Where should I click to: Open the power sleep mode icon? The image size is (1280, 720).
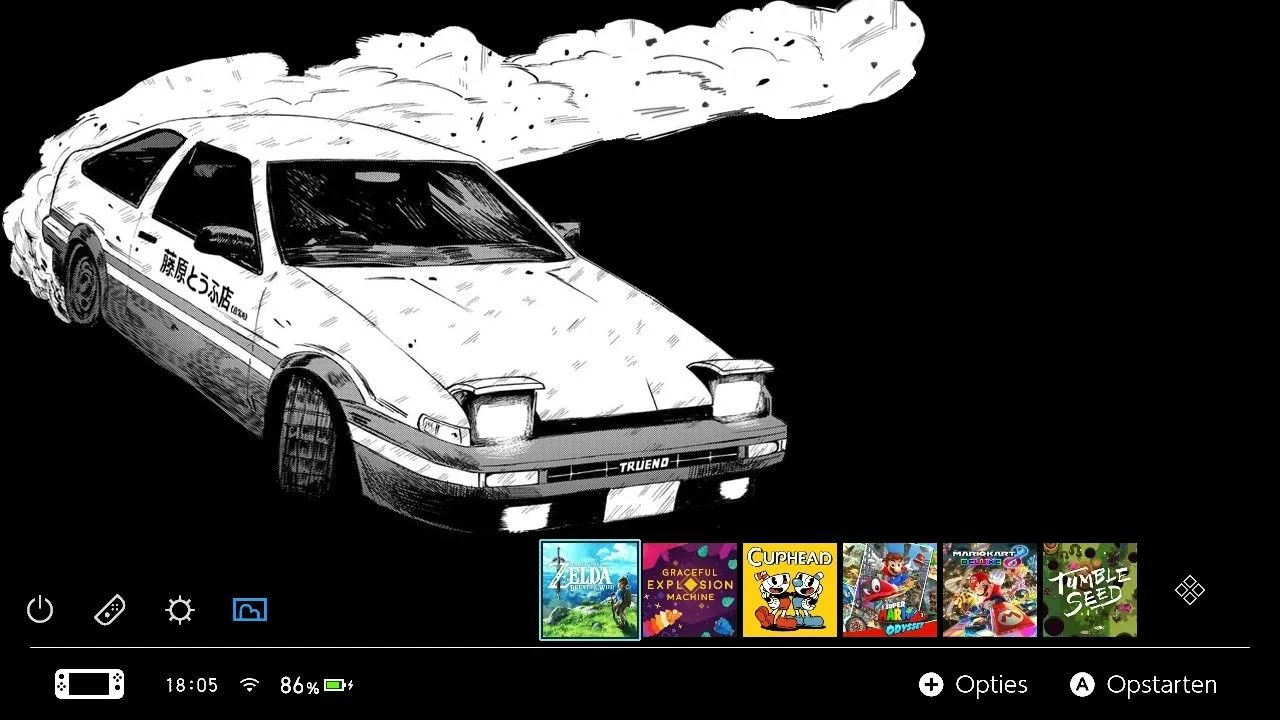pyautogui.click(x=40, y=609)
